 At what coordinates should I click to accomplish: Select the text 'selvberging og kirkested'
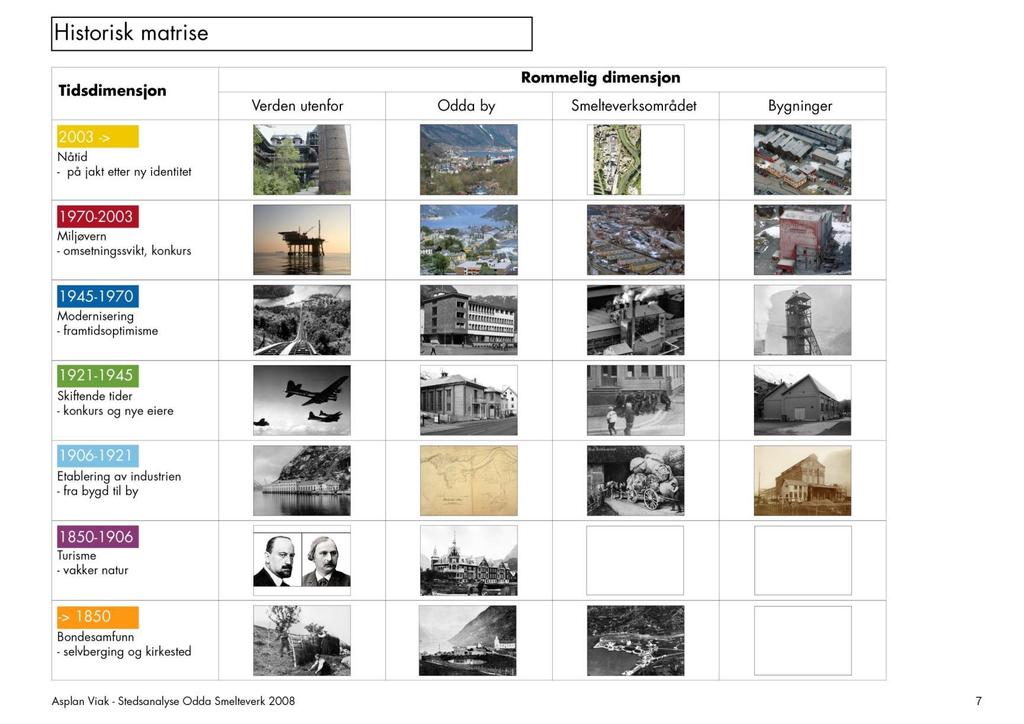pyautogui.click(x=127, y=652)
